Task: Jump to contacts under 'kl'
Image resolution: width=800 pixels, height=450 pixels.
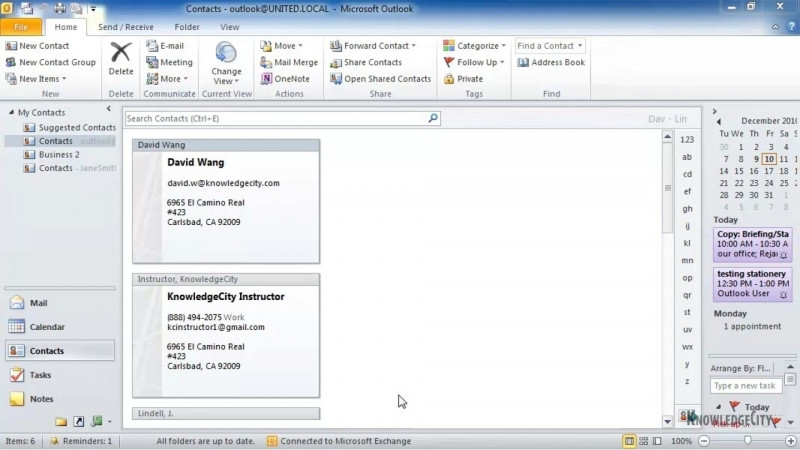Action: (687, 243)
